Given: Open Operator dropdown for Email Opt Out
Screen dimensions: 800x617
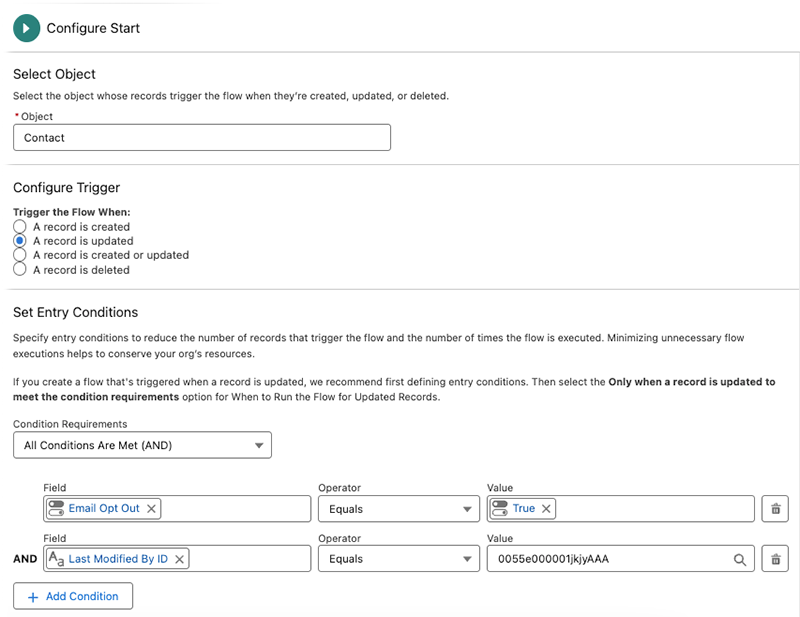Looking at the screenshot, I should tap(398, 509).
